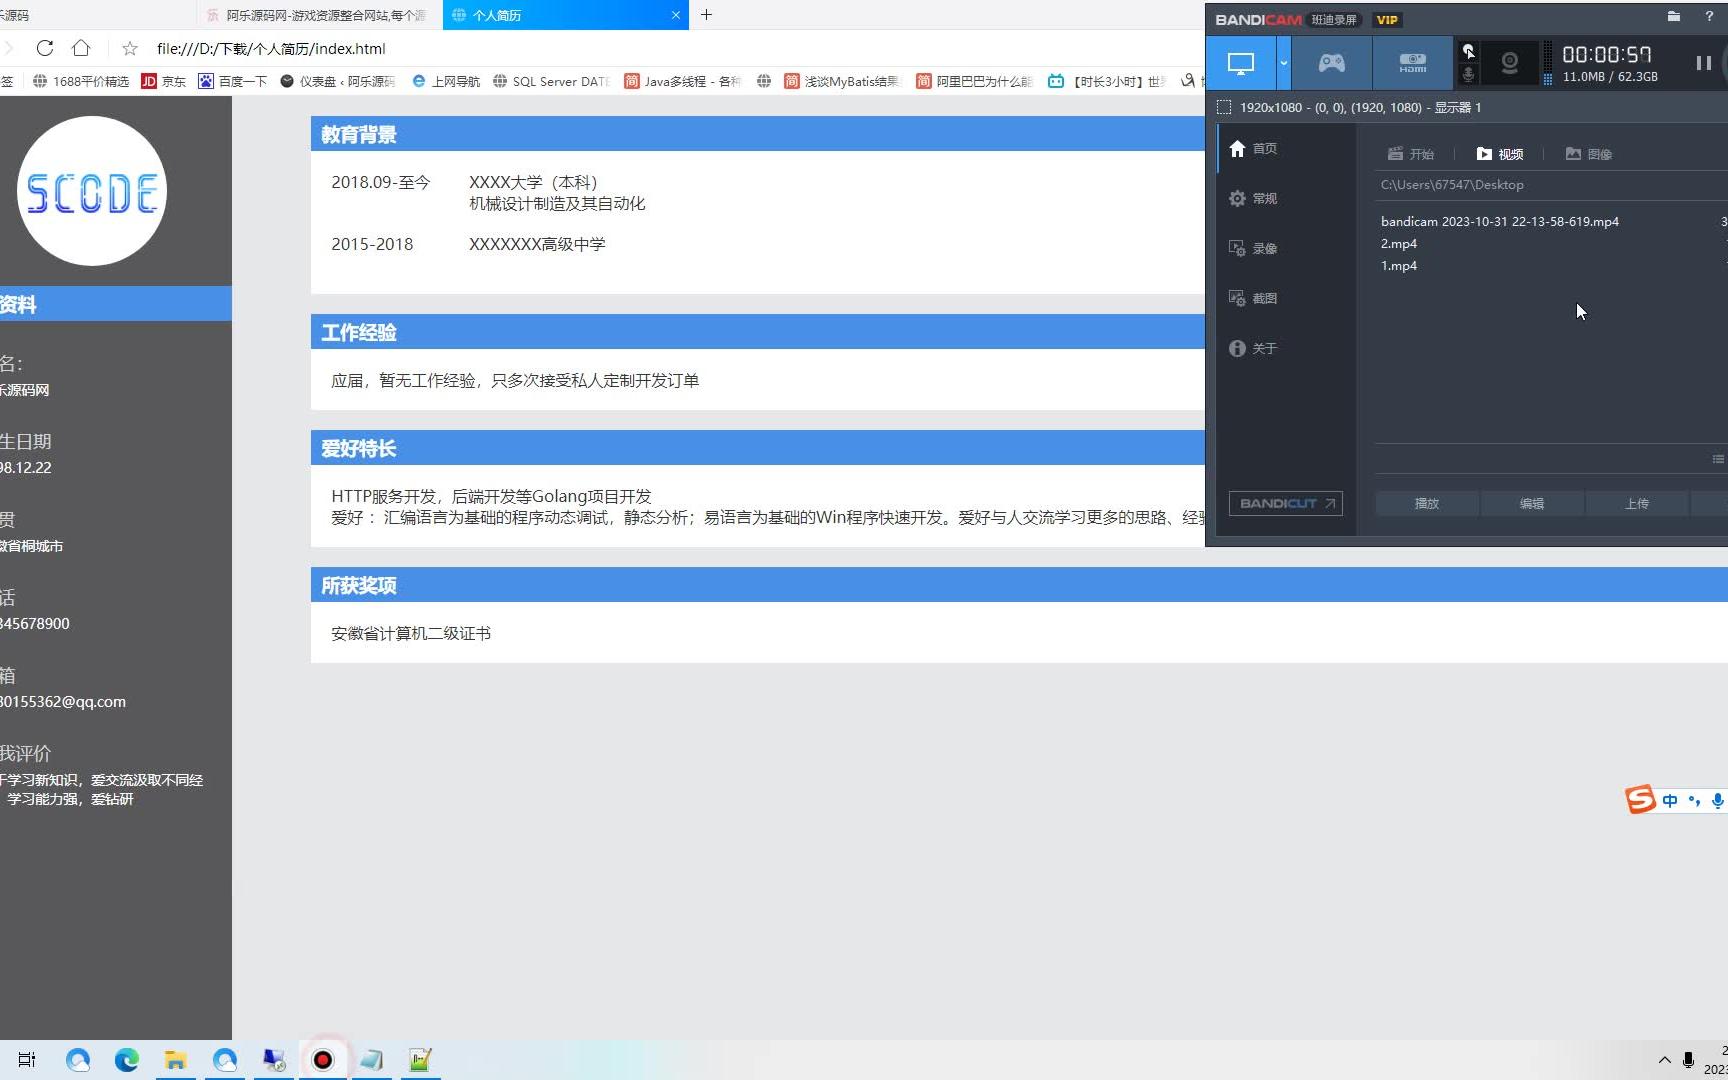
Task: Reload the browser page
Action: tap(44, 48)
